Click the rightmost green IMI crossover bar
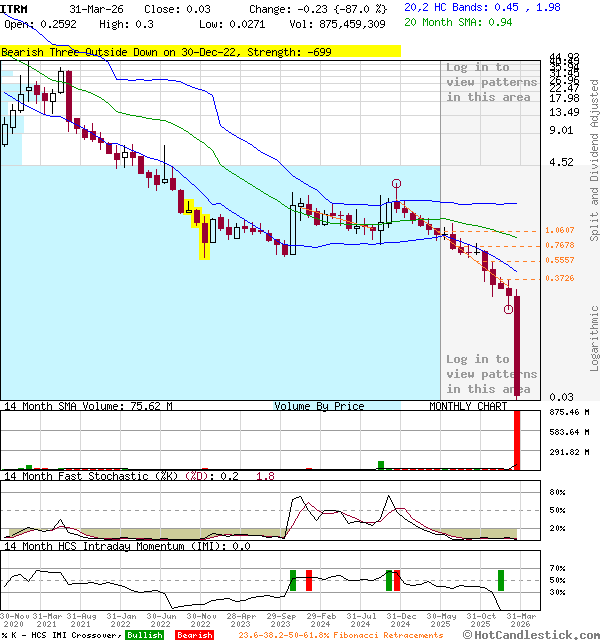The height and width of the screenshot is (640, 600). 501,580
